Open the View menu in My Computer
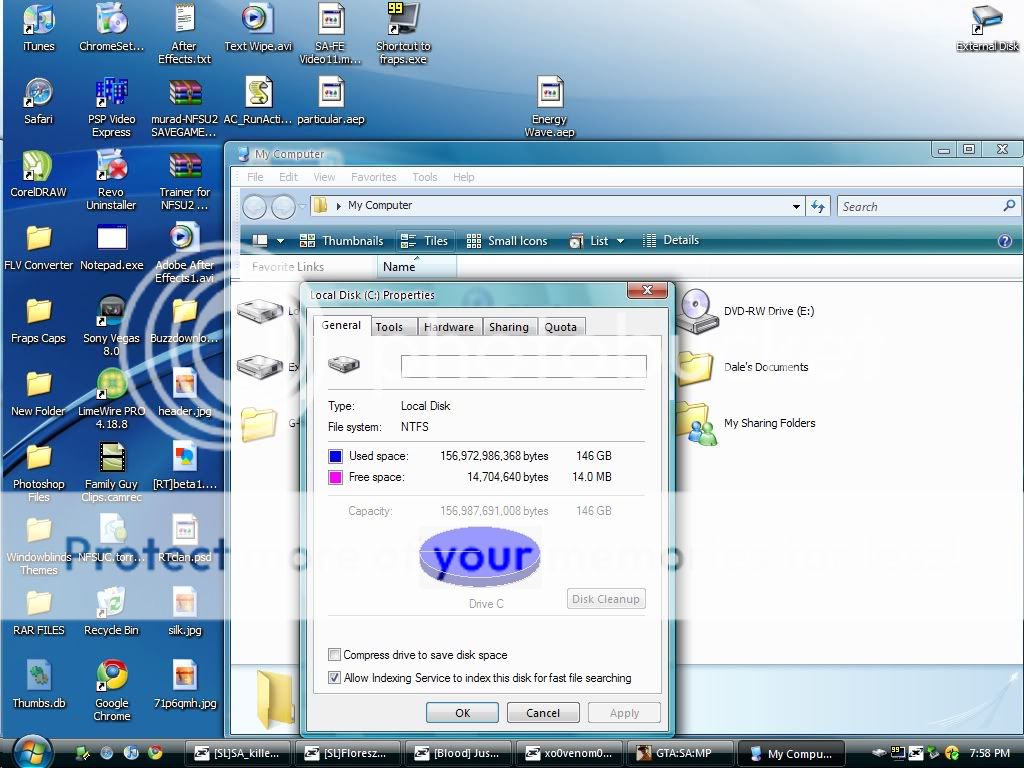Image resolution: width=1024 pixels, height=768 pixels. [324, 177]
